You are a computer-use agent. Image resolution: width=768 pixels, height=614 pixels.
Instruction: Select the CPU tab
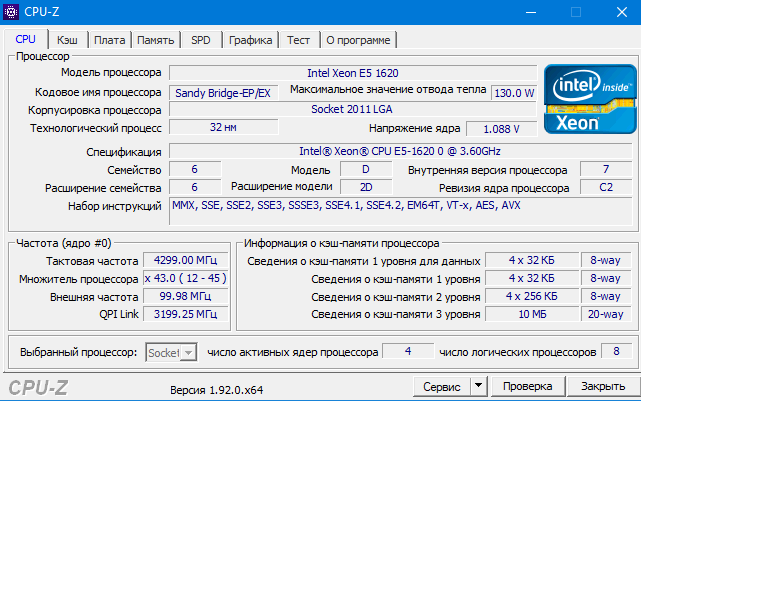pos(25,39)
